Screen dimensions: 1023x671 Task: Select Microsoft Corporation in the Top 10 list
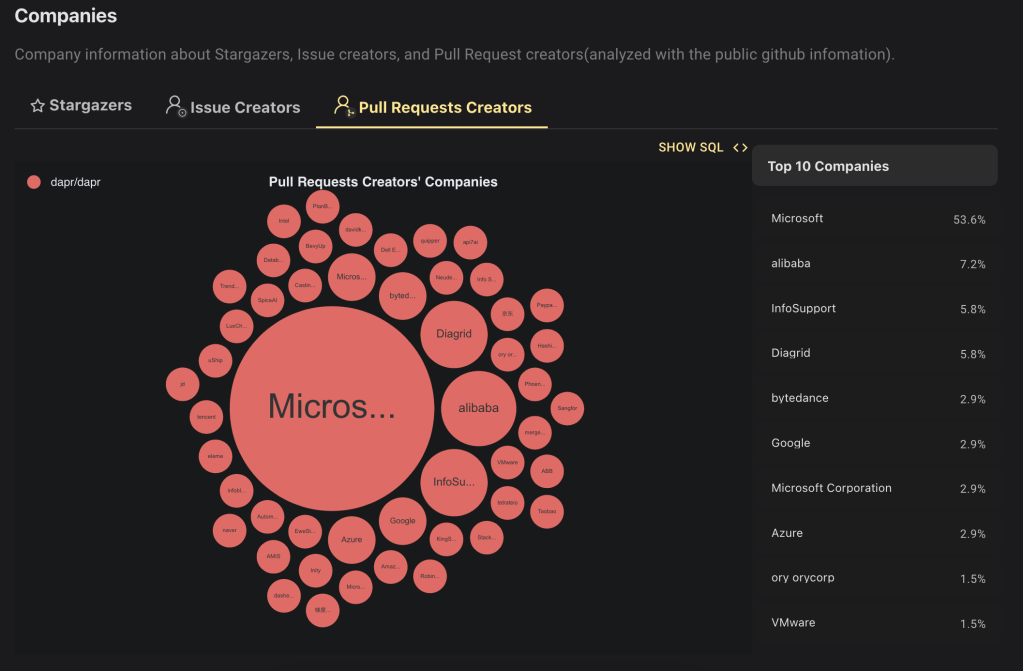point(831,488)
